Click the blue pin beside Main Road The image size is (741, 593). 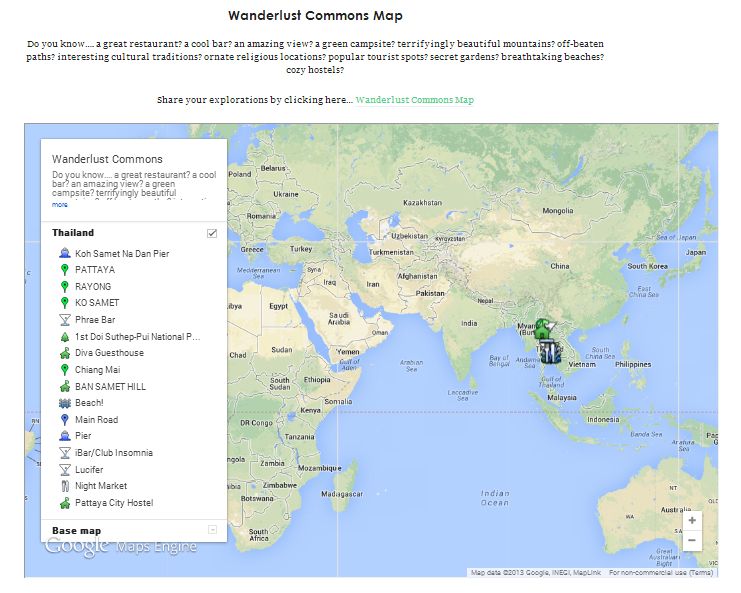[64, 420]
